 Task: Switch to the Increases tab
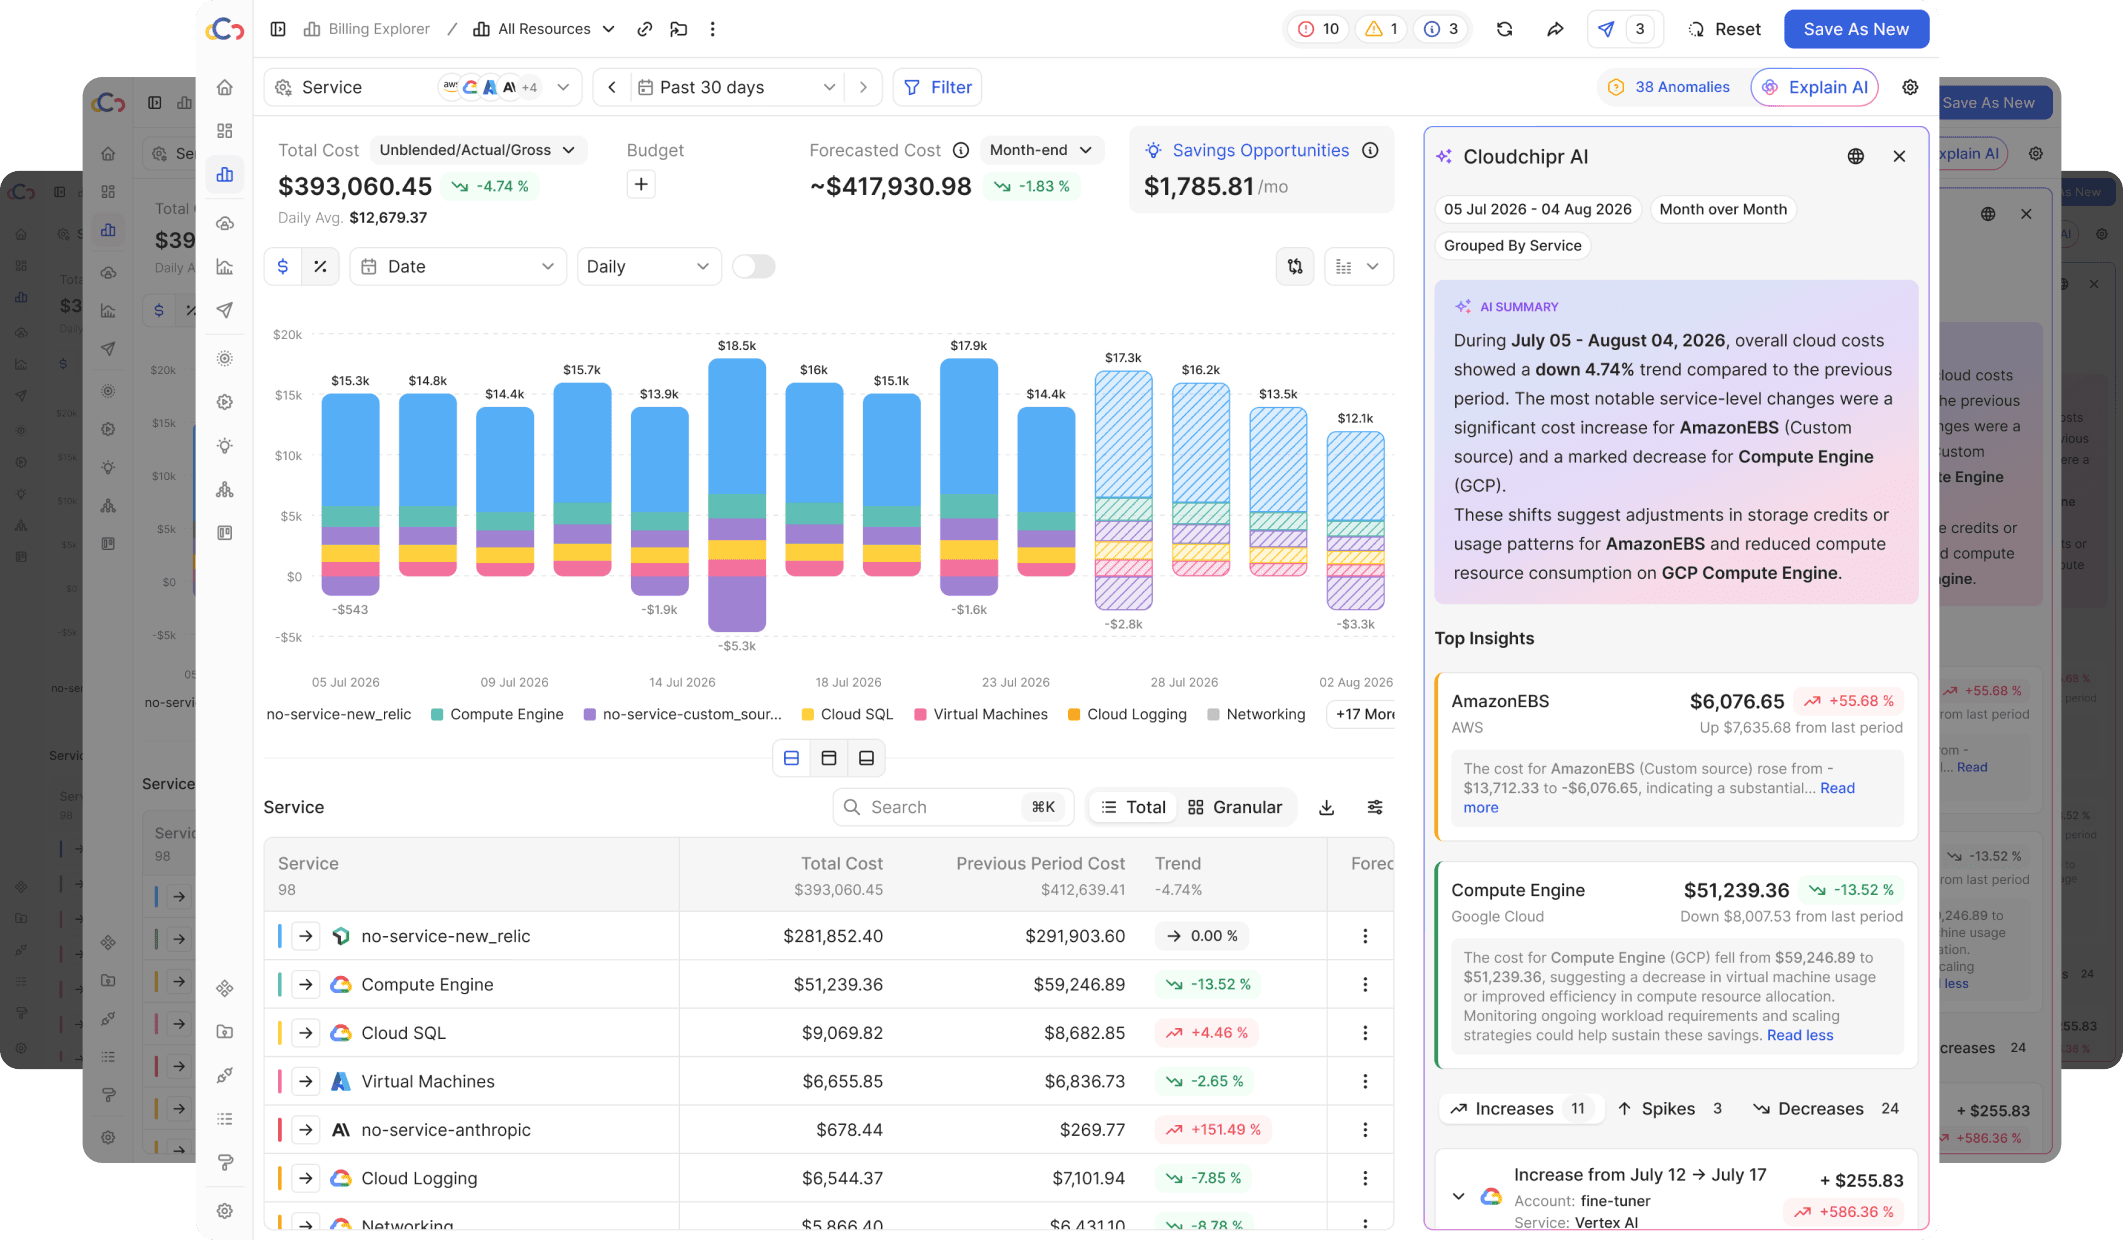click(x=1519, y=1108)
